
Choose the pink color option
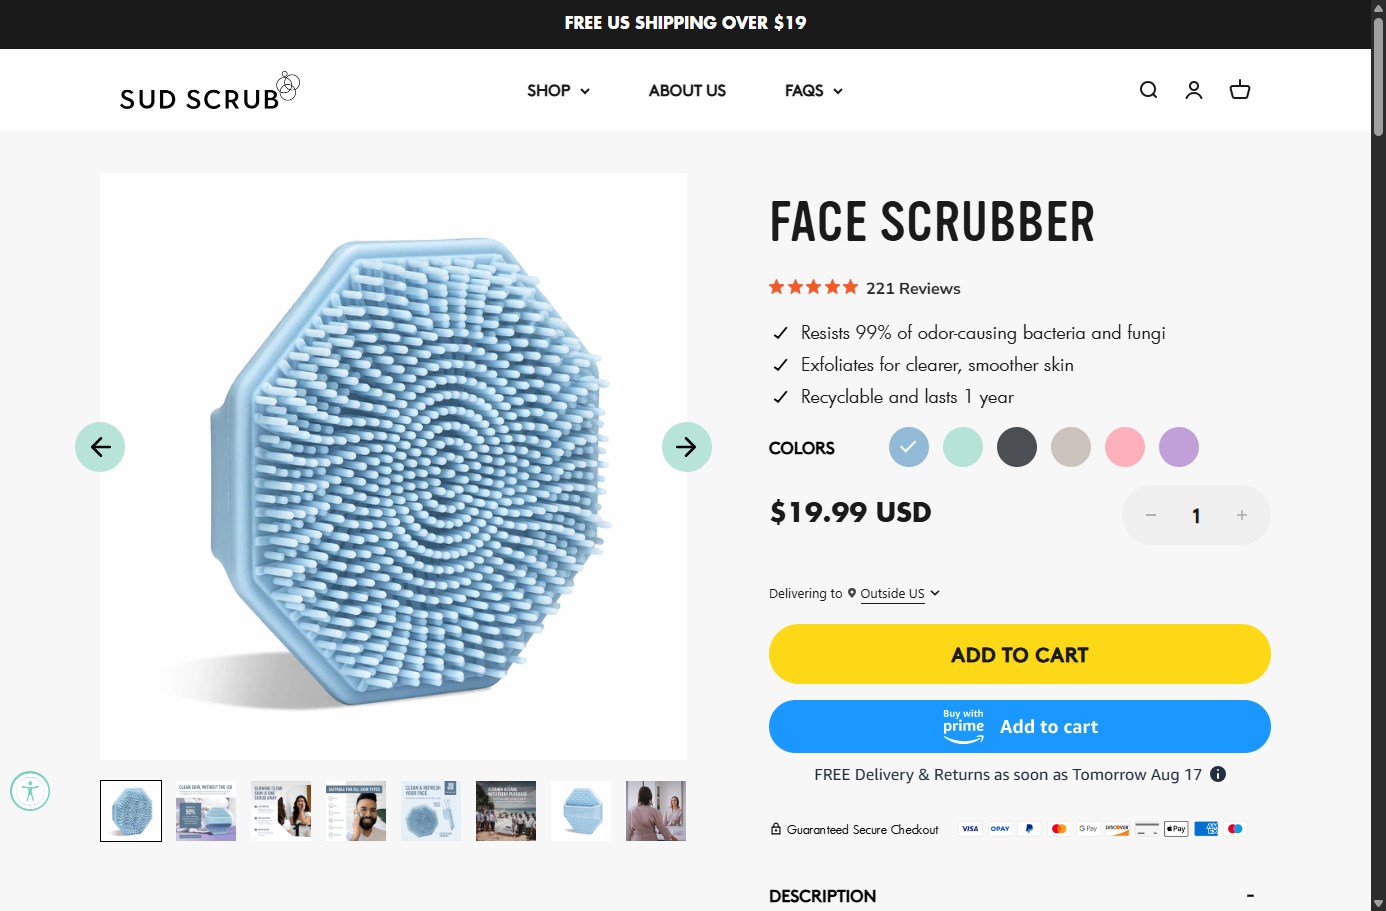click(1125, 447)
